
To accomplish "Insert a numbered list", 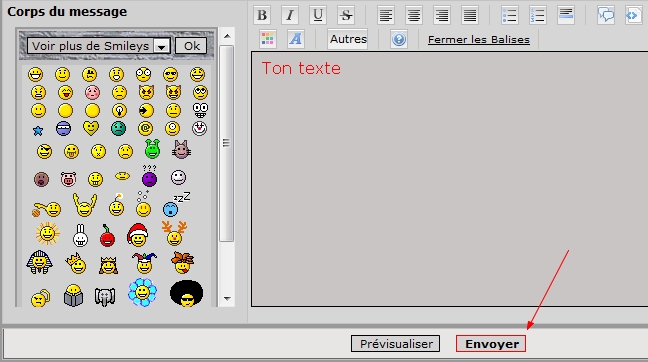I will [x=538, y=15].
